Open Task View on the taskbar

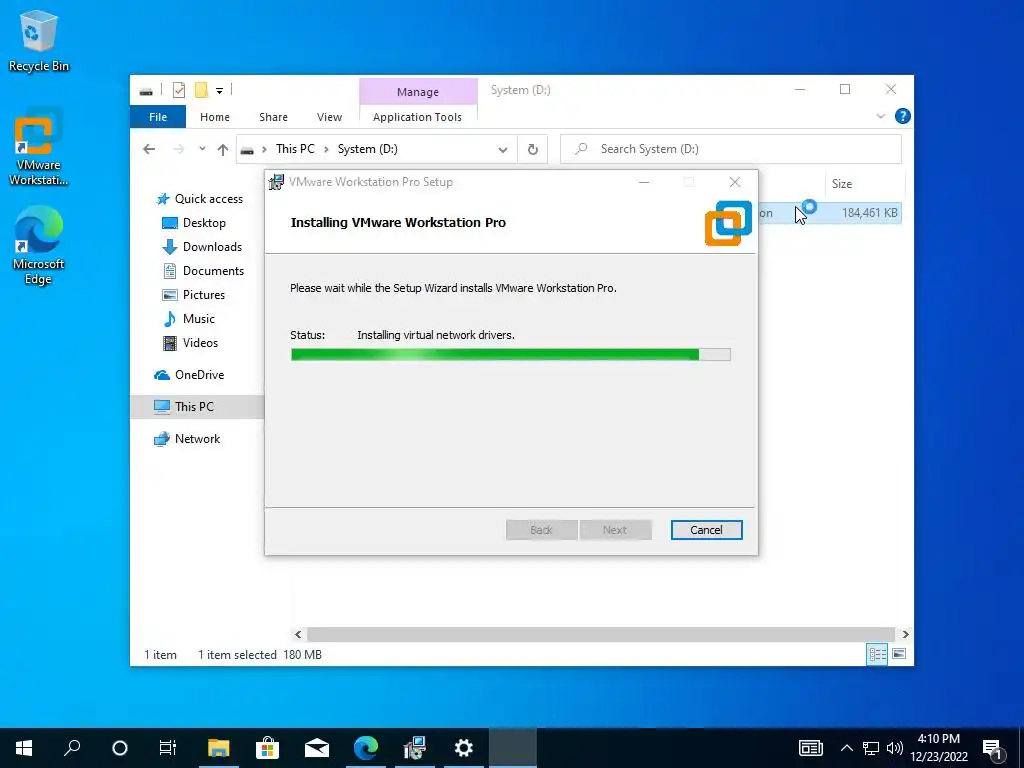(168, 748)
